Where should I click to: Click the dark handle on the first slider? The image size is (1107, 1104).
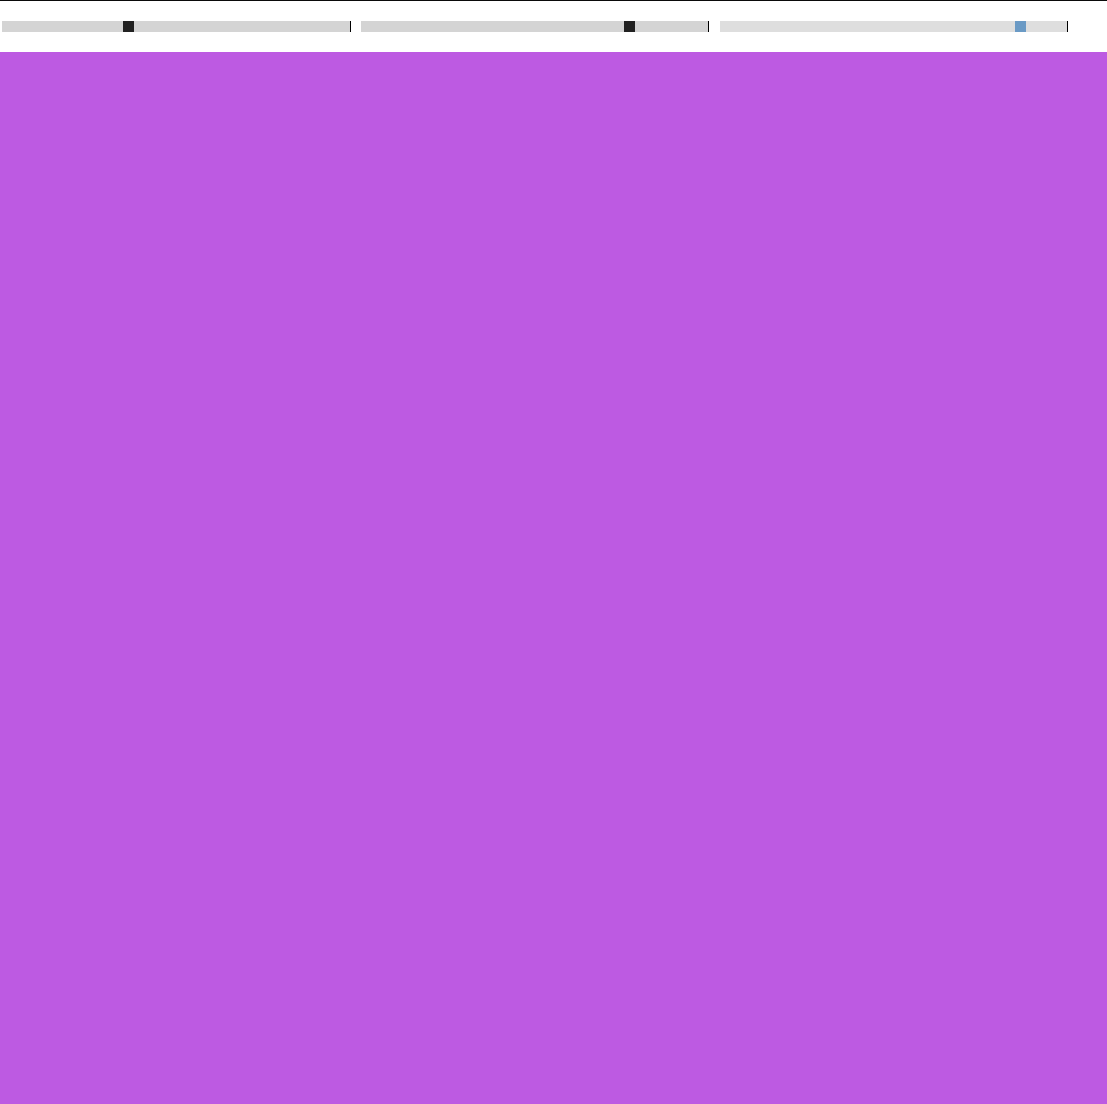pos(128,27)
